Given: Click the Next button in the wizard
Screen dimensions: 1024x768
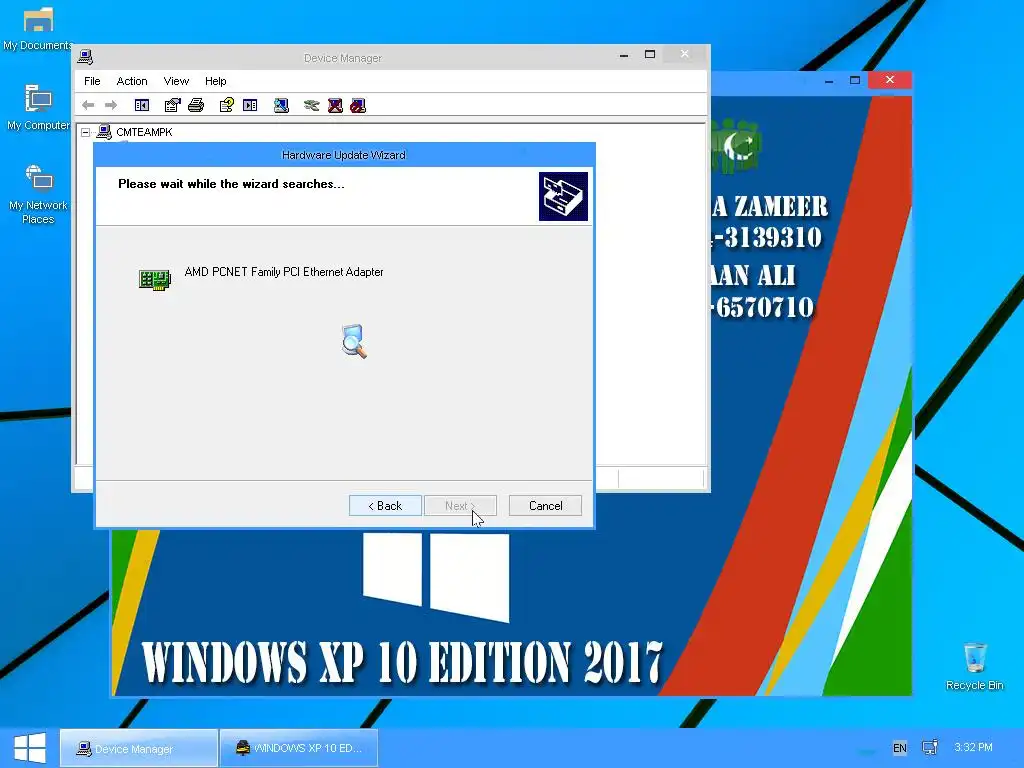Looking at the screenshot, I should [460, 505].
